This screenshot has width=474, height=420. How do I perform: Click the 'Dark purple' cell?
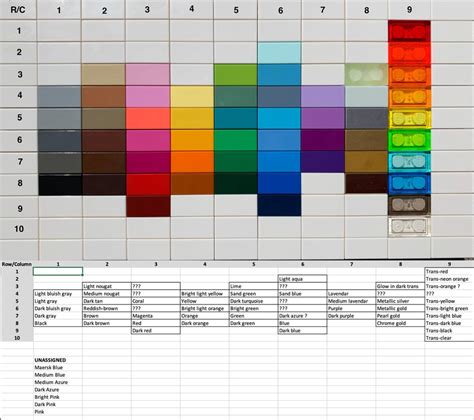point(351,316)
